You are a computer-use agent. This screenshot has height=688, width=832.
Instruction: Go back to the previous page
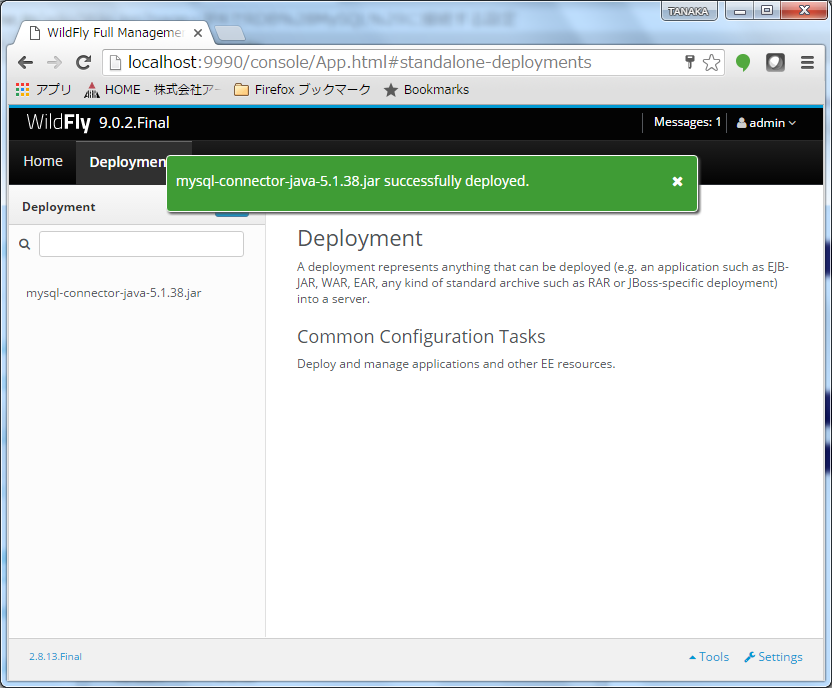point(25,62)
